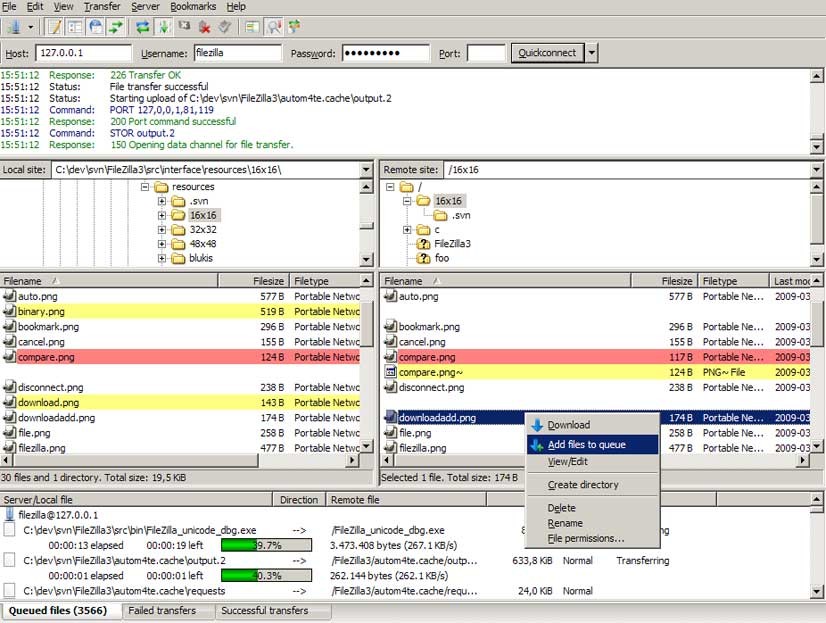Click the disconnect from server icon

205,27
